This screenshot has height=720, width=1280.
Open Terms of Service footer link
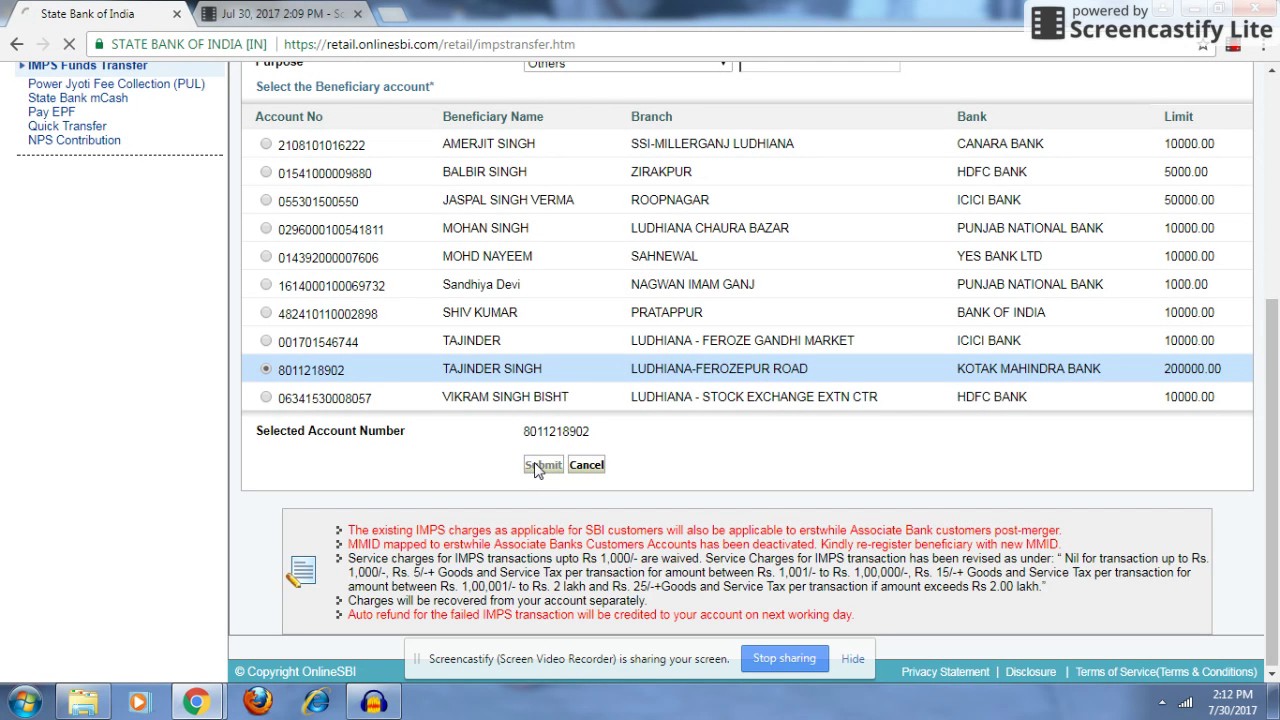tap(1166, 672)
